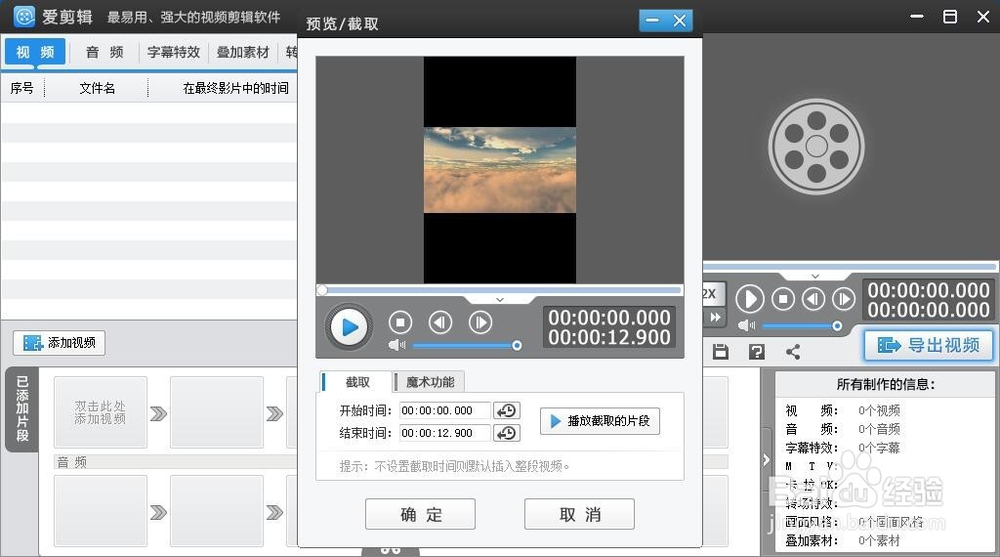Image resolution: width=1000 pixels, height=557 pixels.
Task: Open the 字幕特效 tab
Action: pos(173,52)
